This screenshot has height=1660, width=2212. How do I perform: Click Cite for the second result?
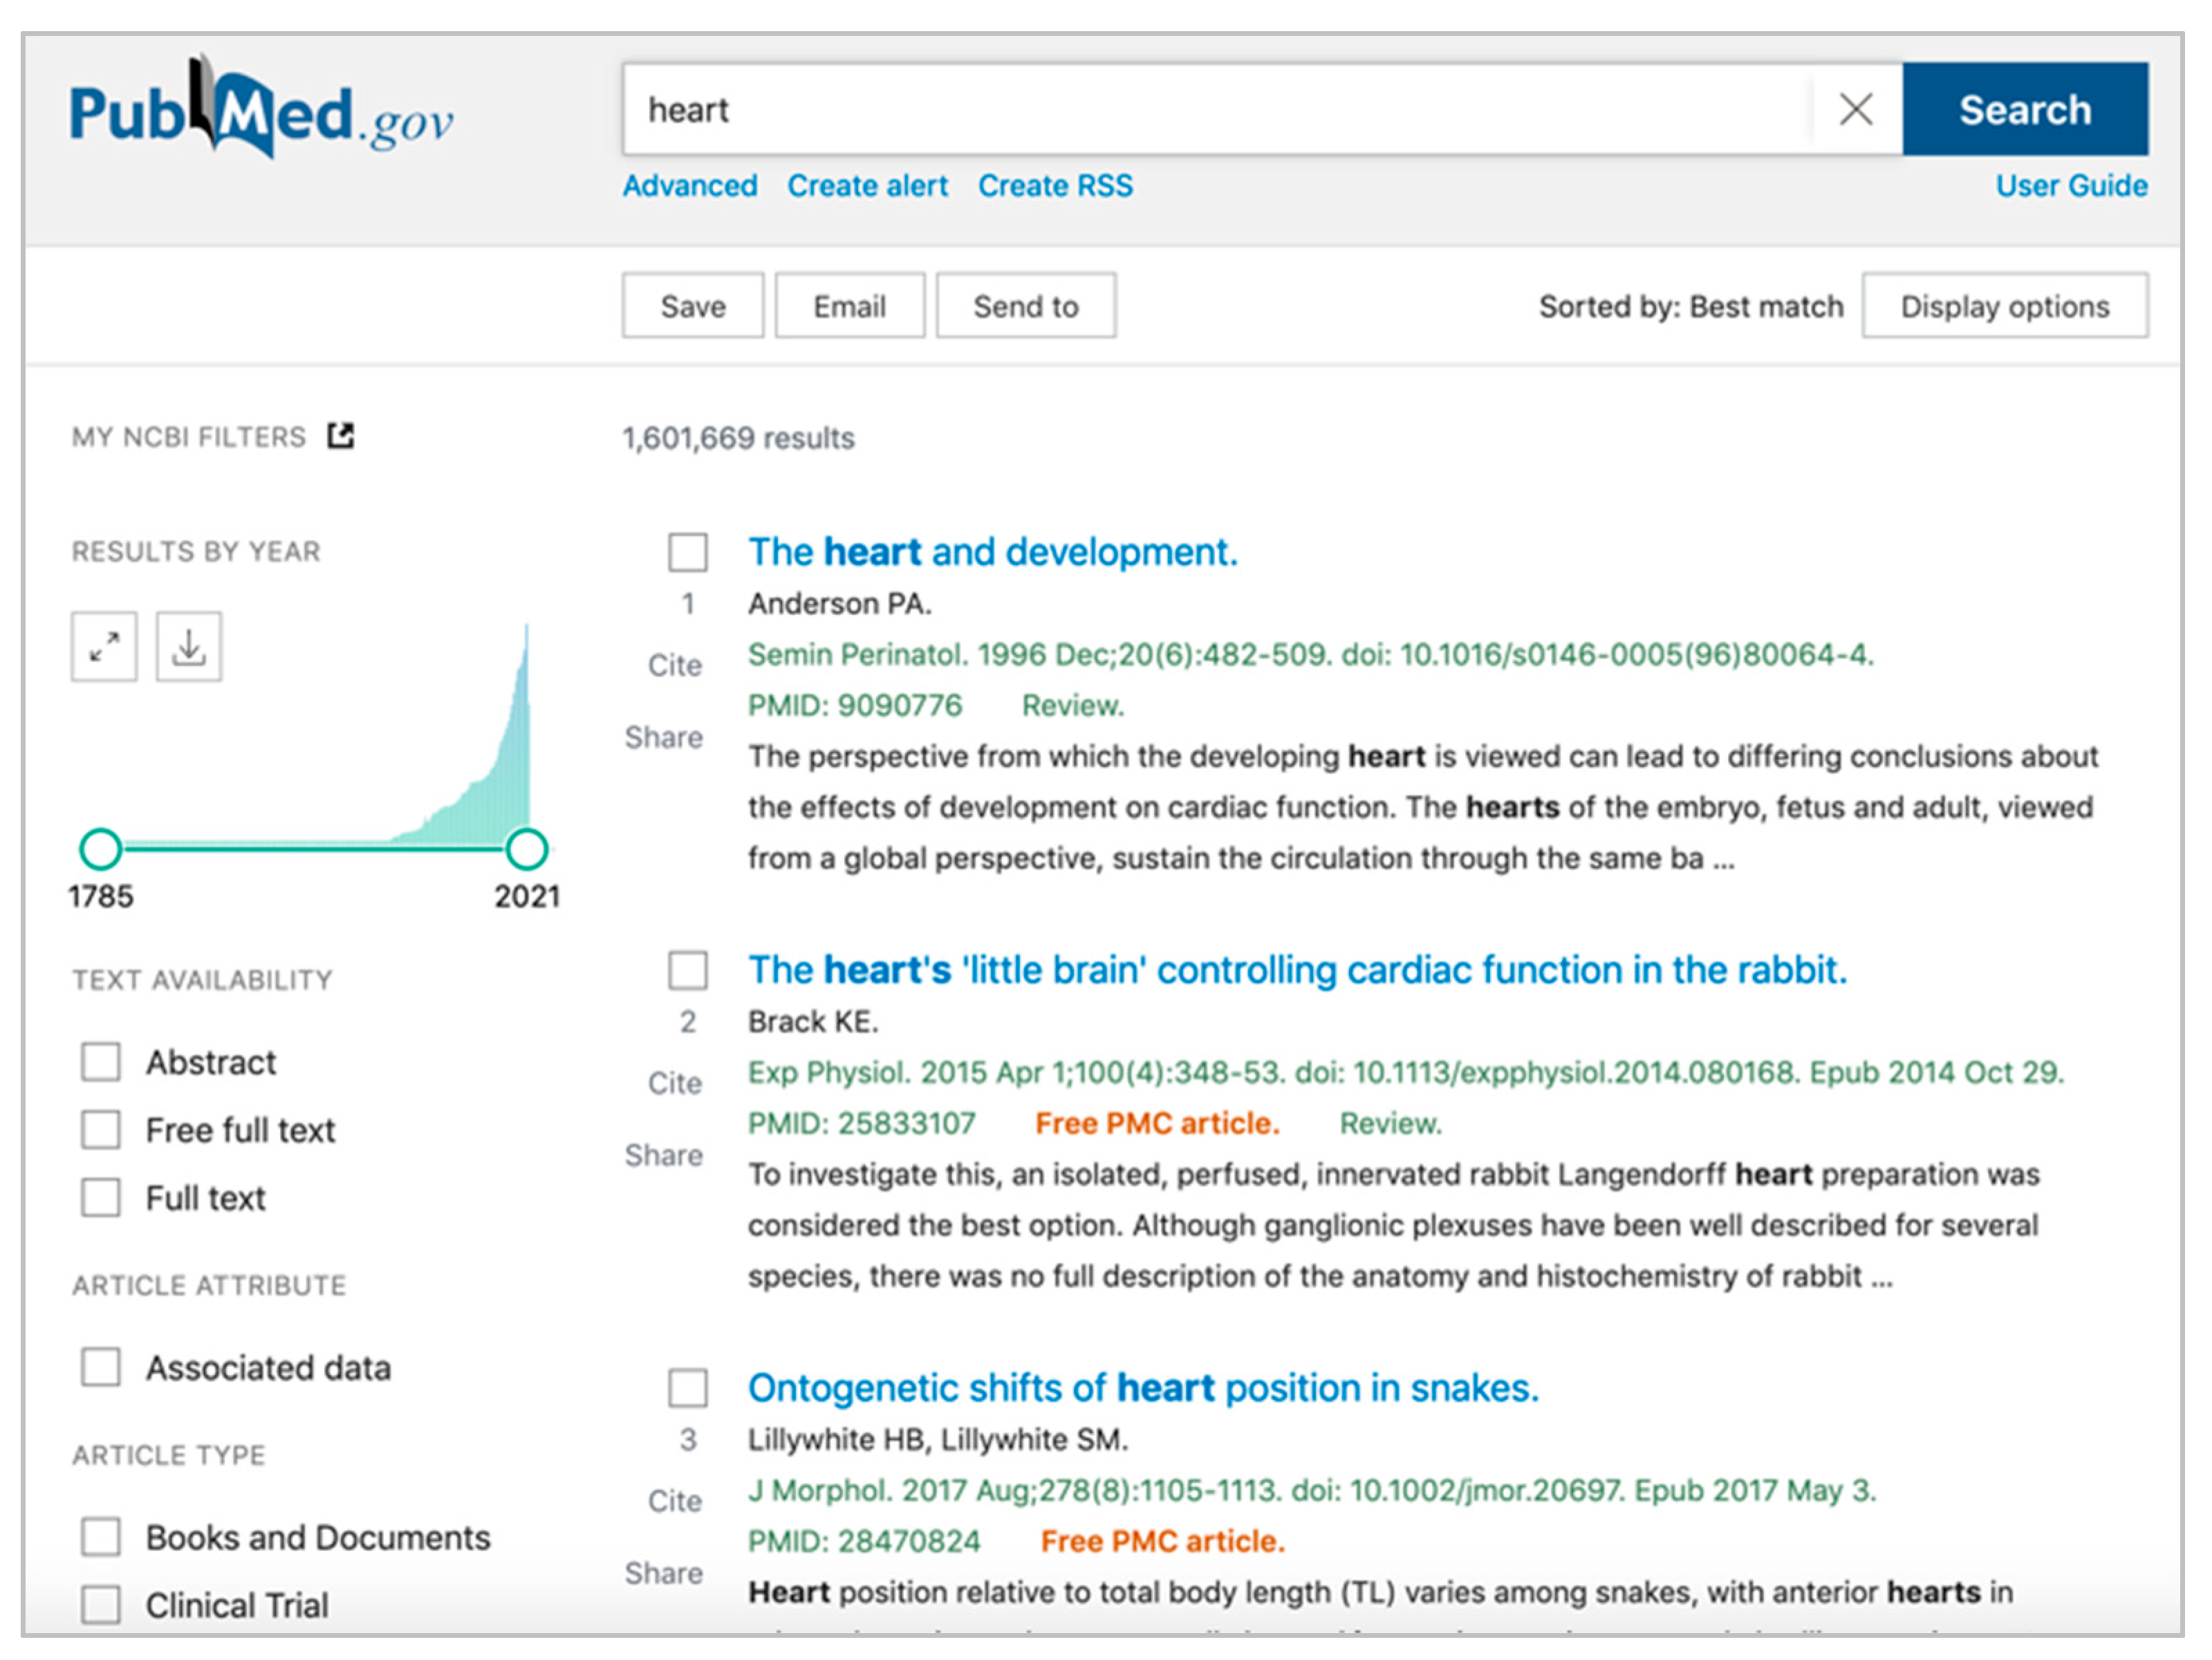675,1083
